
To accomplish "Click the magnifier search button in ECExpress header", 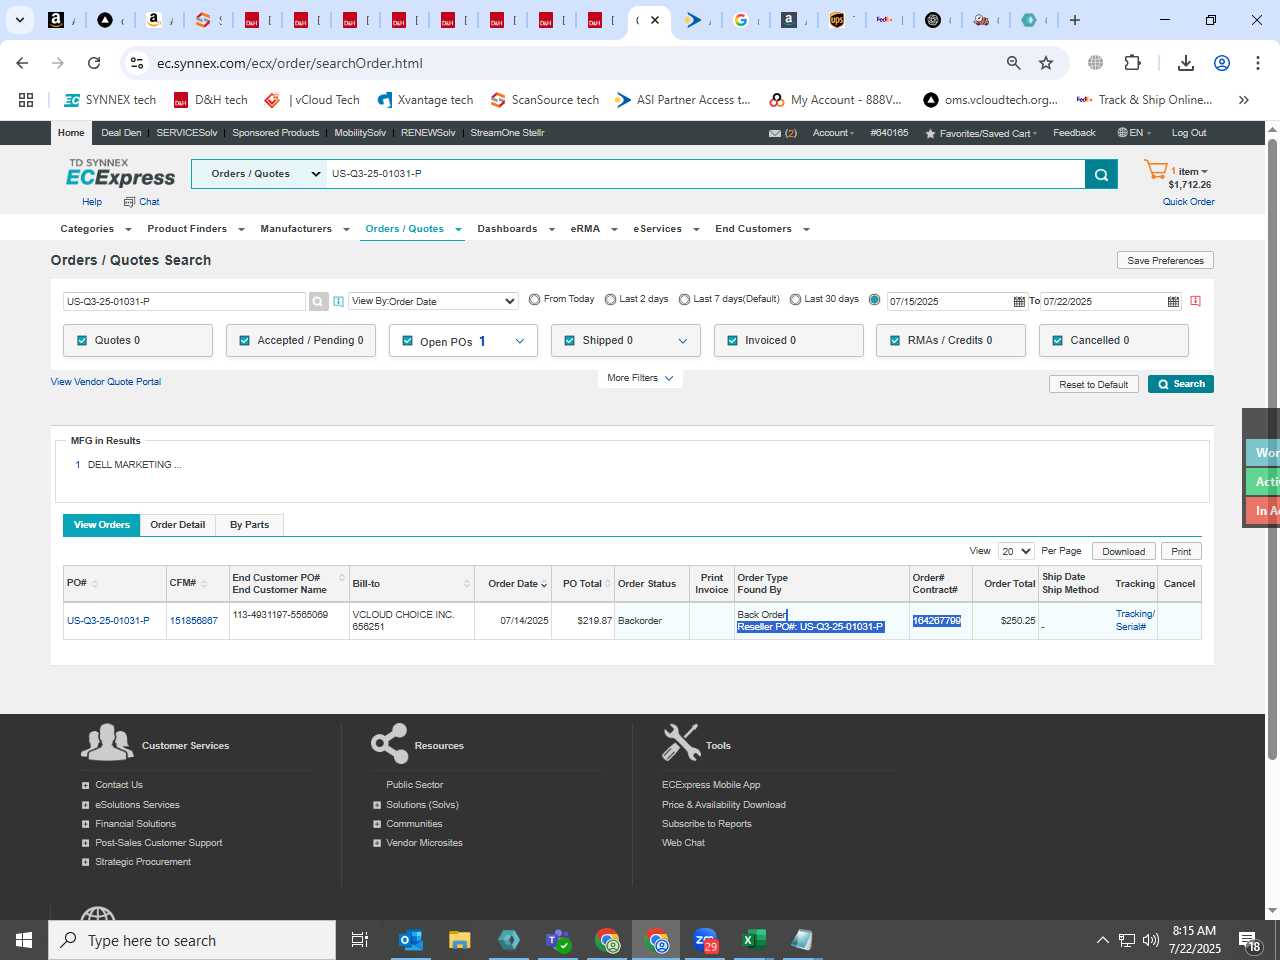I will tap(1101, 174).
